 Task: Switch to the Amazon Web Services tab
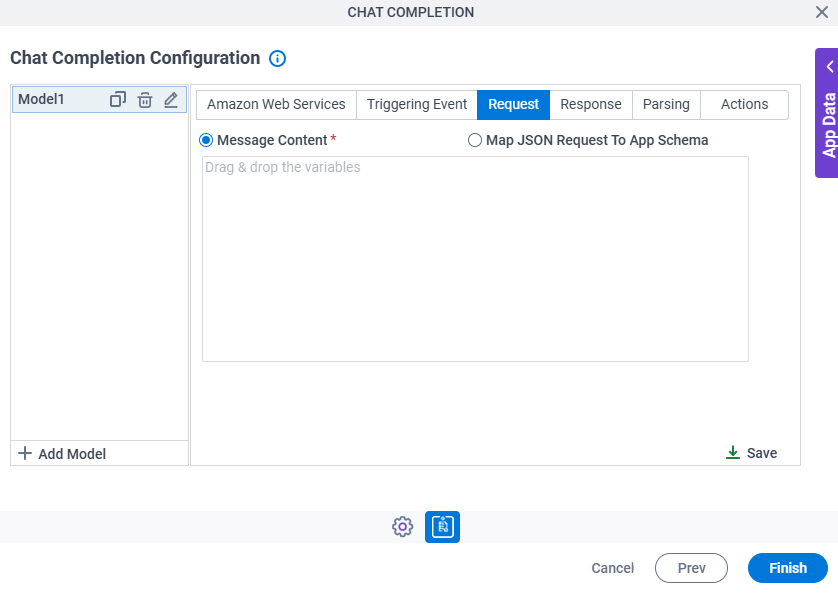point(276,104)
